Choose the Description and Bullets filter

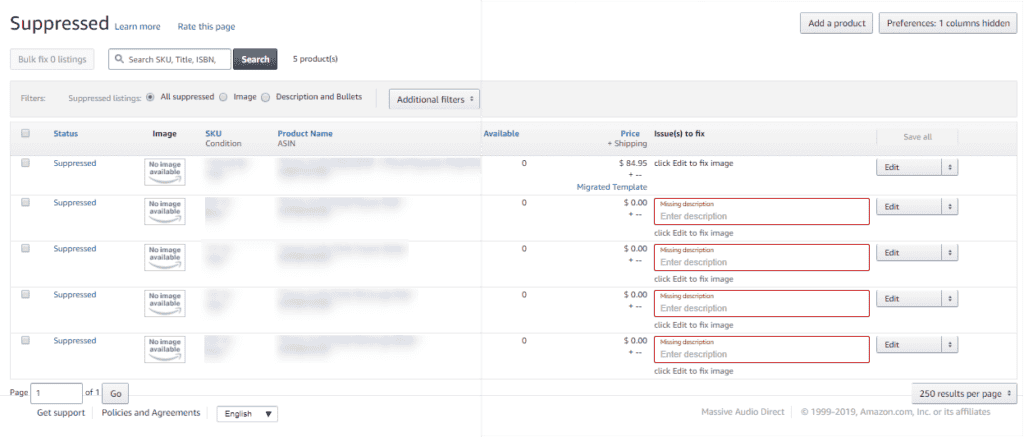(x=266, y=98)
